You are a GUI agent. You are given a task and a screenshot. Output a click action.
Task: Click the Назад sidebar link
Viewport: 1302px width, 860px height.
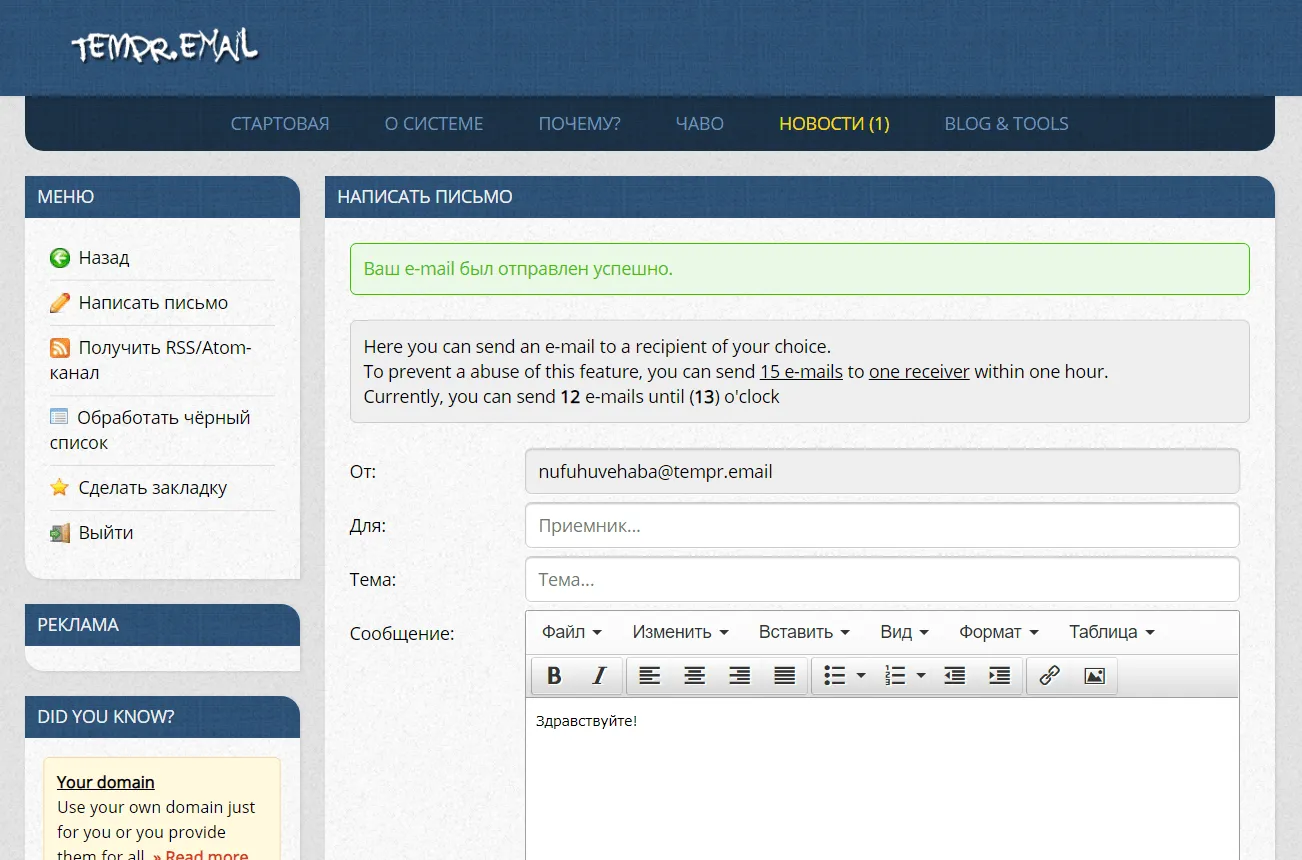104,258
